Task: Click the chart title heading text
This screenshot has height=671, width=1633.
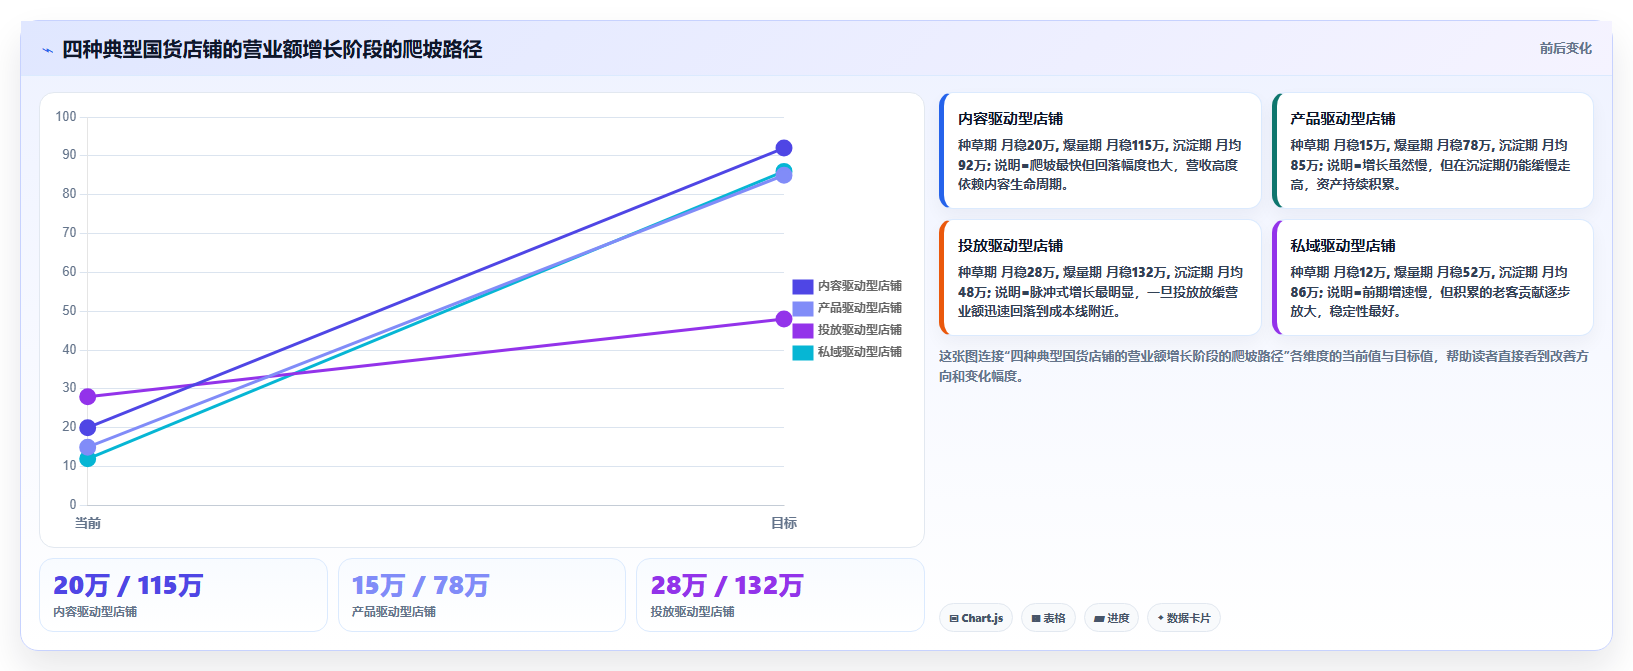Action: pos(272,49)
